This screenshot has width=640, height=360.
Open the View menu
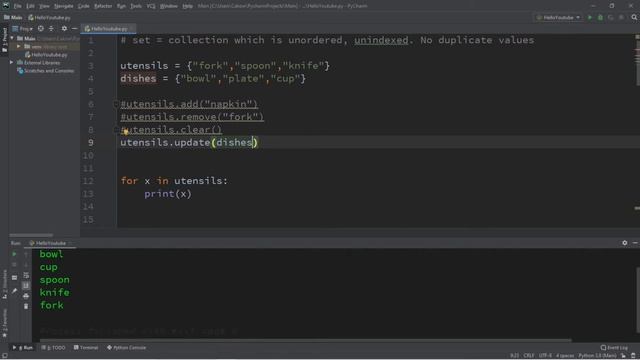[44, 6]
